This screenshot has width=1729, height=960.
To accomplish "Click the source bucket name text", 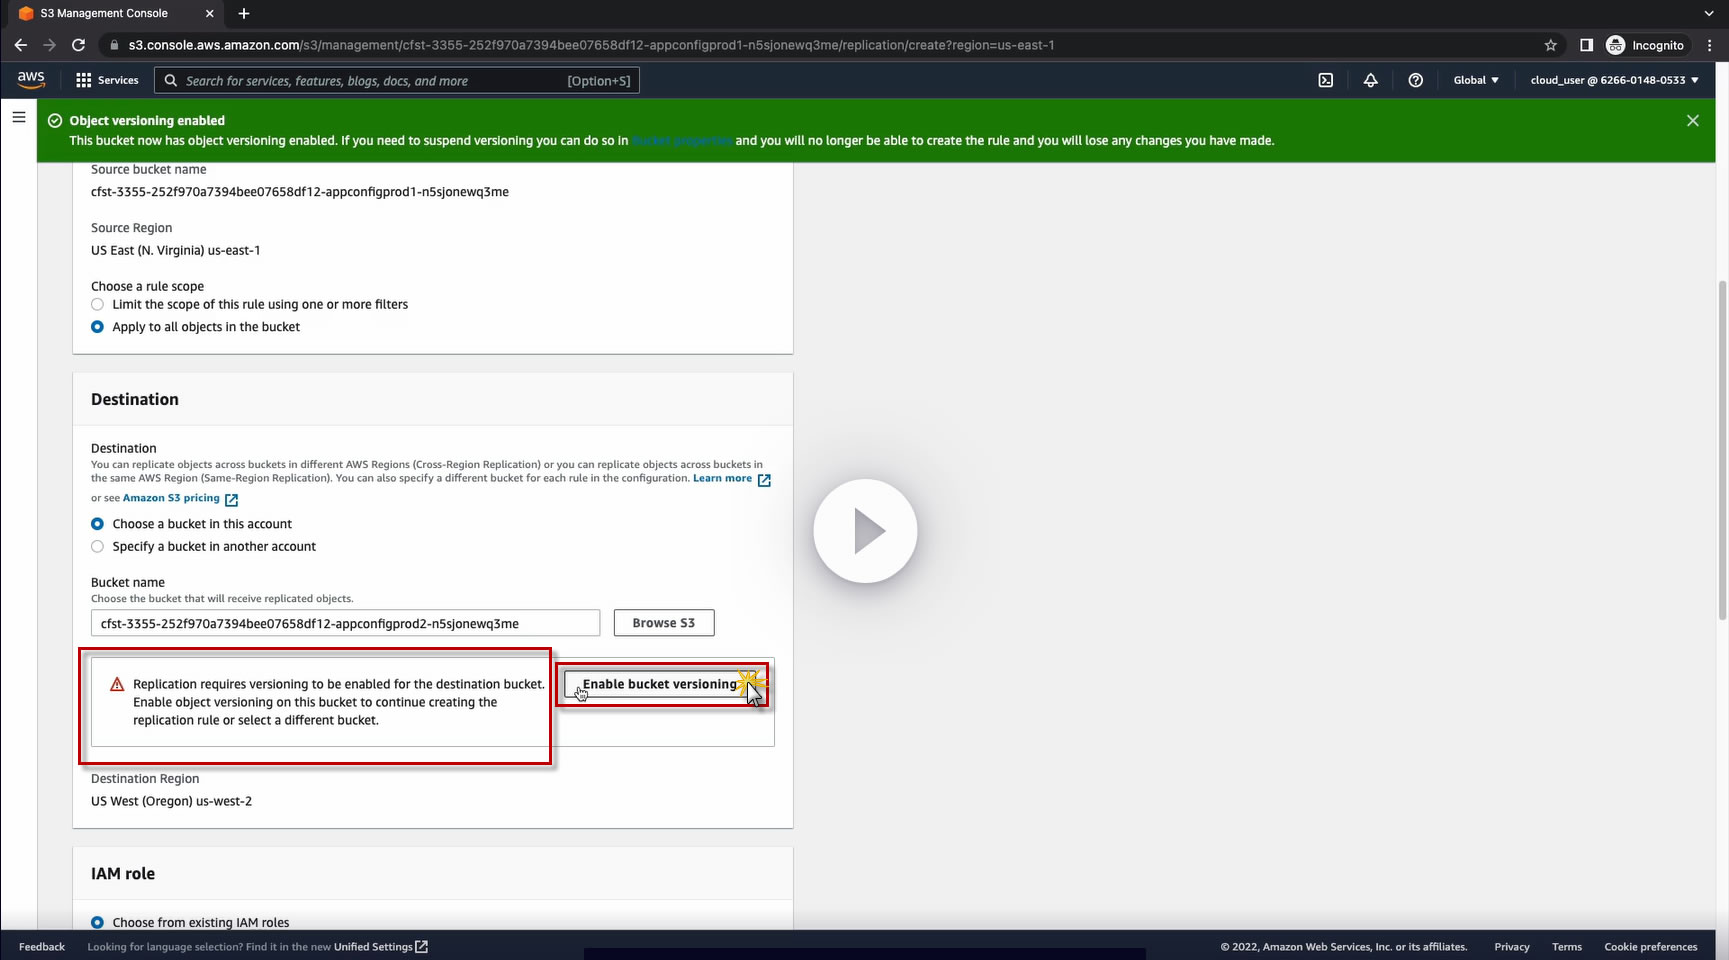I will [300, 192].
